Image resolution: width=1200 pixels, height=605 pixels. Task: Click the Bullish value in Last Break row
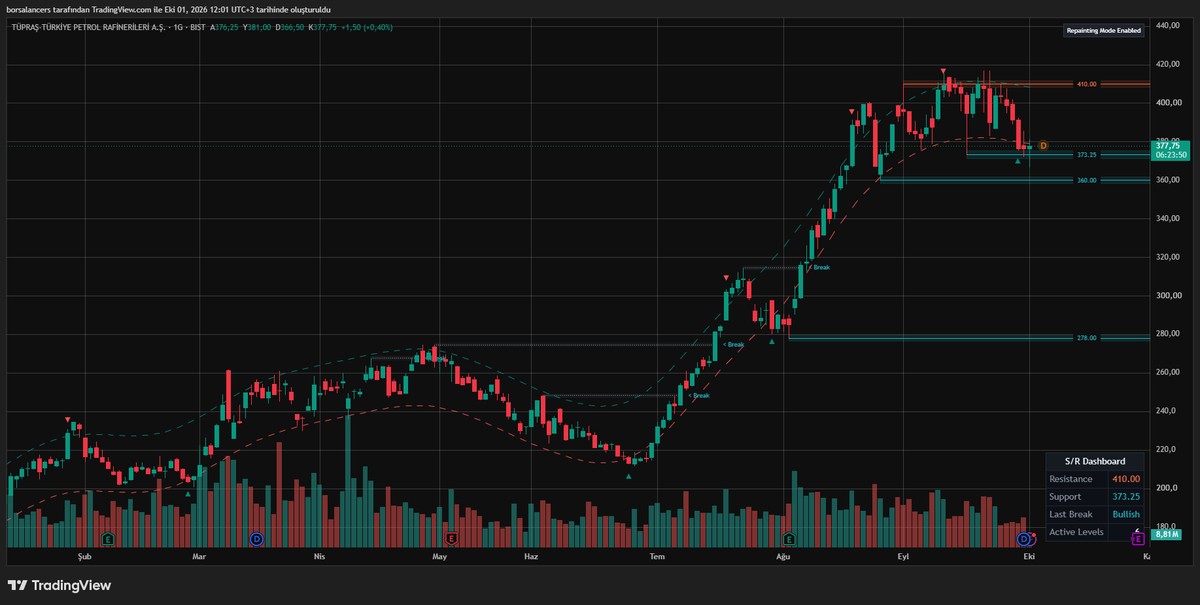click(x=1126, y=514)
